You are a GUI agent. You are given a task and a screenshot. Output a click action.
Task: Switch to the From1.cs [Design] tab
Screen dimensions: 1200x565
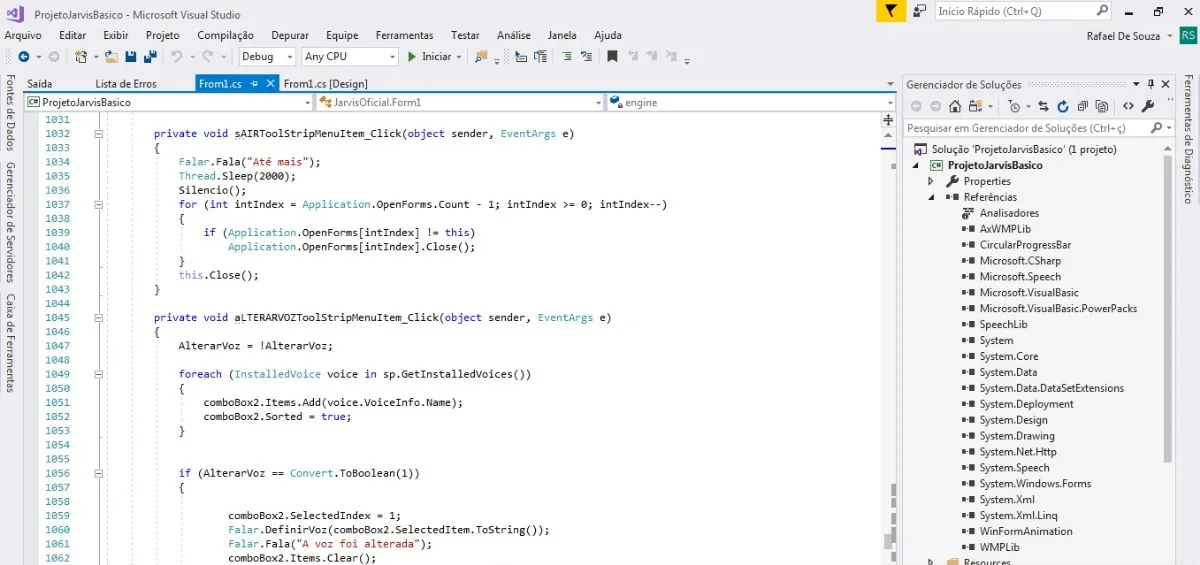point(325,84)
